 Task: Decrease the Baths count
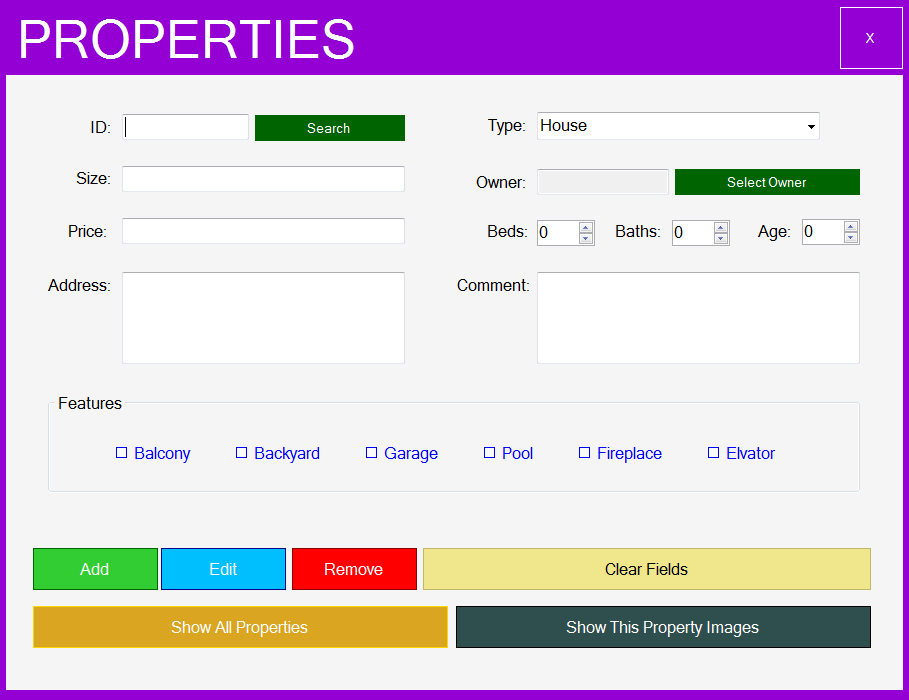[x=721, y=237]
